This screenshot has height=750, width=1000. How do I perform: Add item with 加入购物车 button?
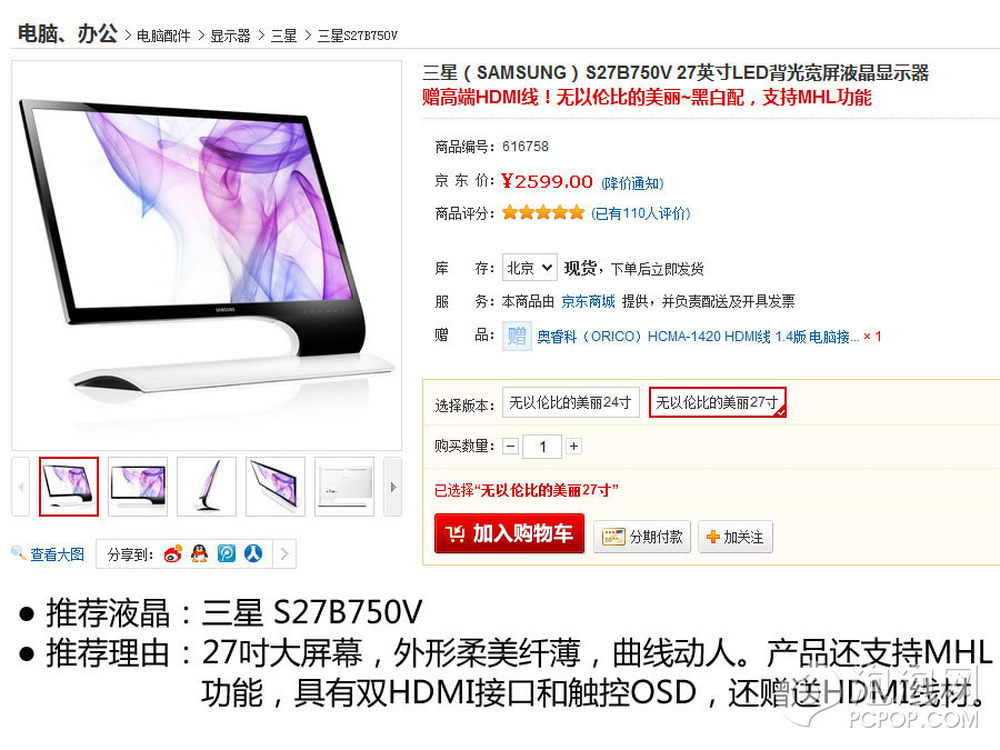coord(509,533)
